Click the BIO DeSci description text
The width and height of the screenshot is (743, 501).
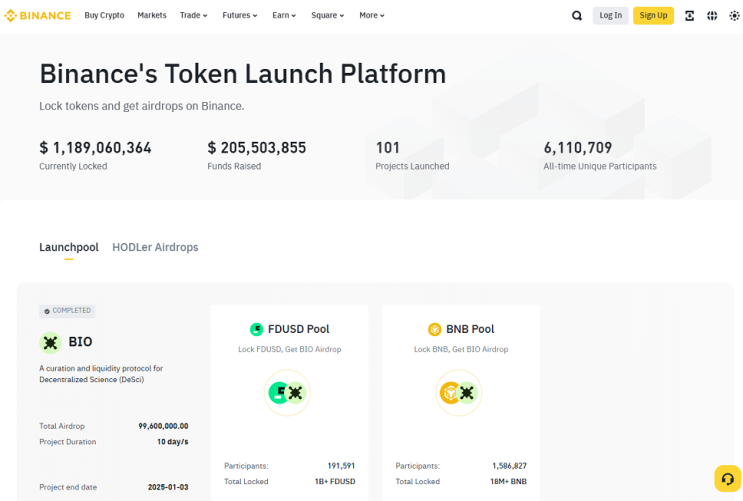click(101, 374)
